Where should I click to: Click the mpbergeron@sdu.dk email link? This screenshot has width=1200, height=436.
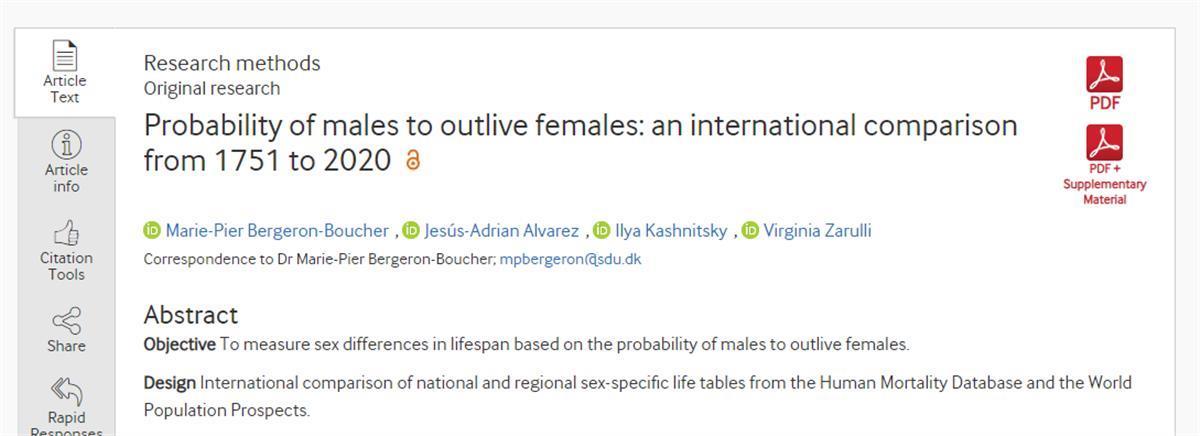(x=570, y=259)
